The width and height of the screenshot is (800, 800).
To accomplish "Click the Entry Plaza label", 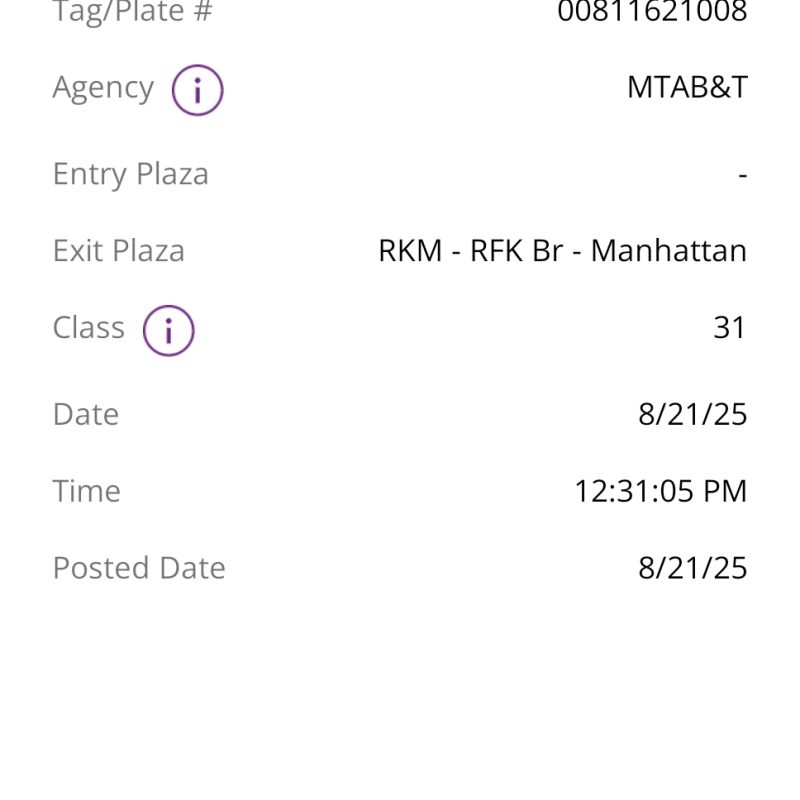I will [x=130, y=174].
